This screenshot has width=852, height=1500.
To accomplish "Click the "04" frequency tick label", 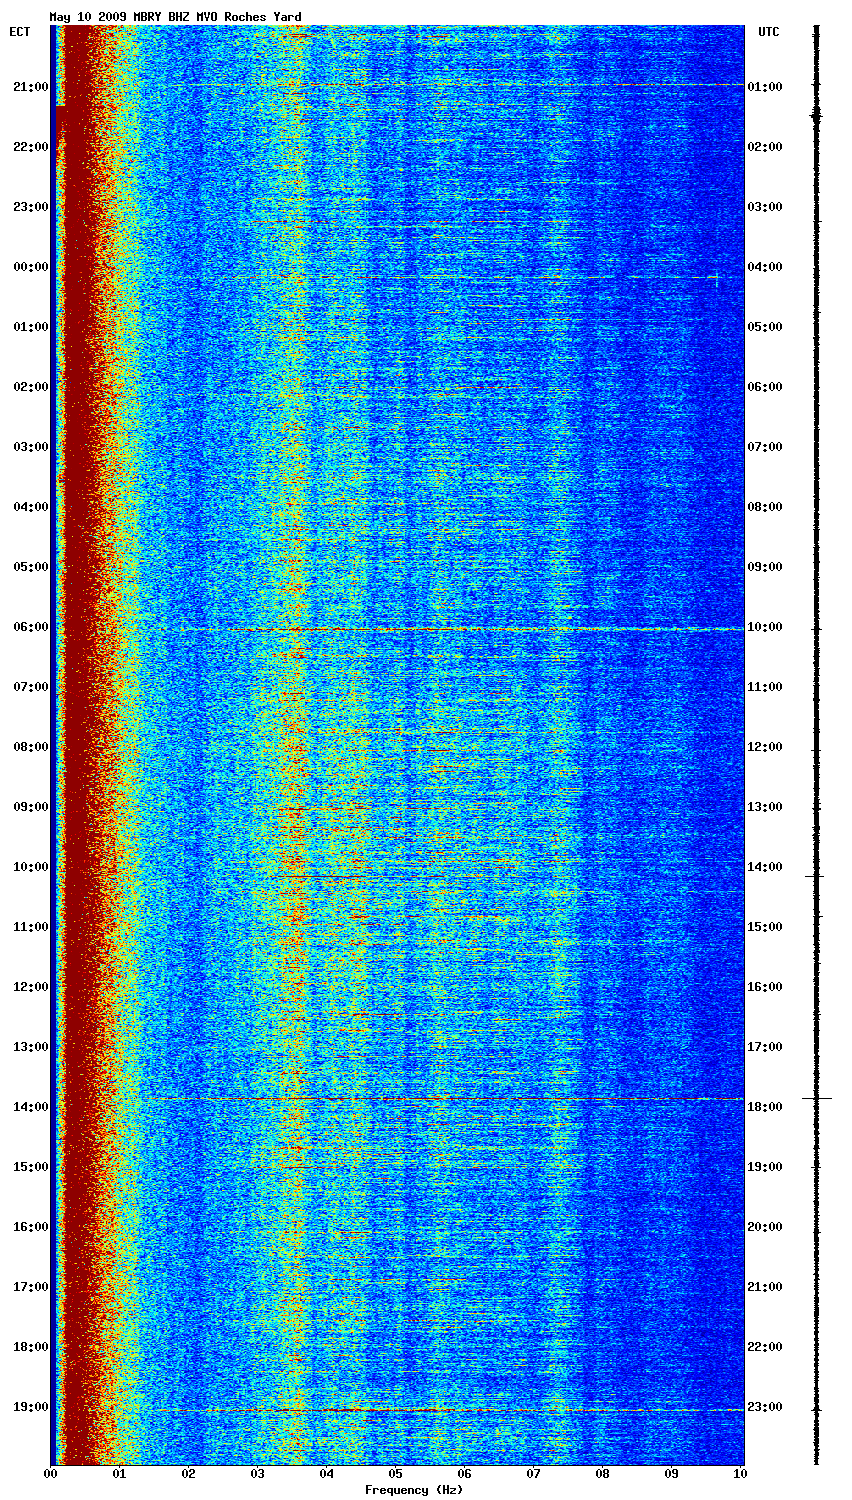I will pos(327,1474).
